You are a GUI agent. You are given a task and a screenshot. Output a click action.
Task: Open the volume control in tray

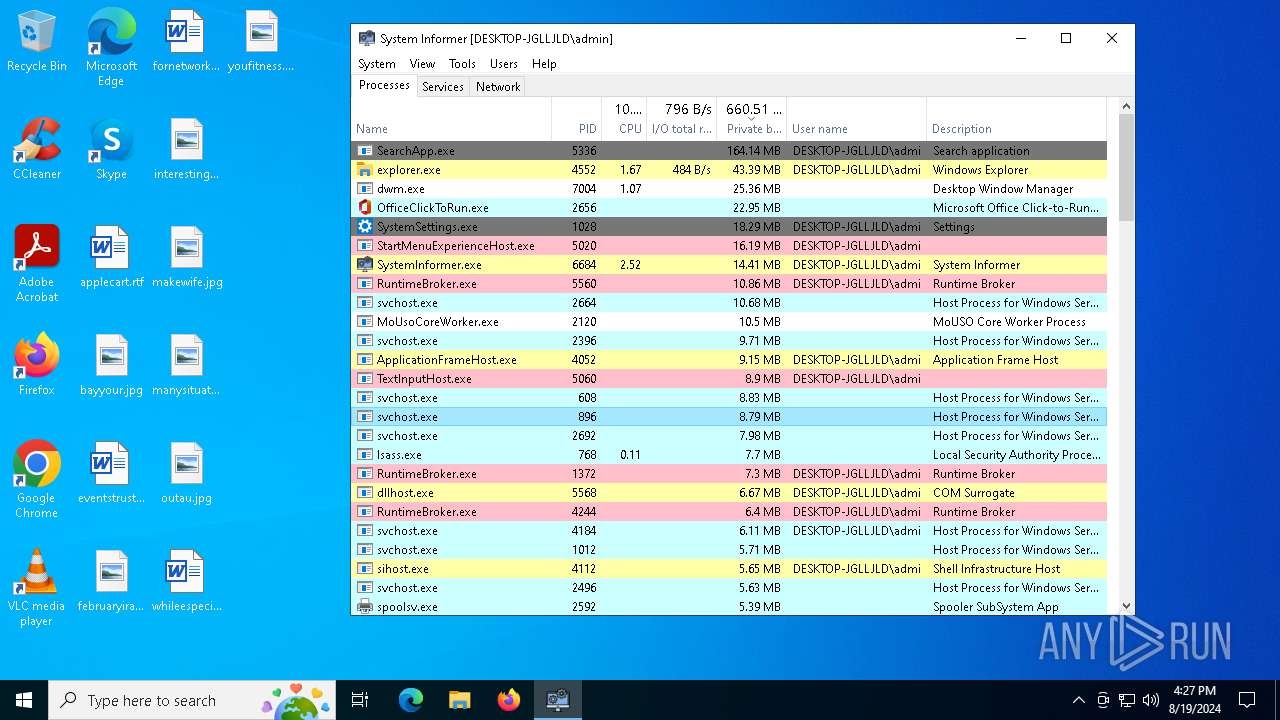[1151, 700]
